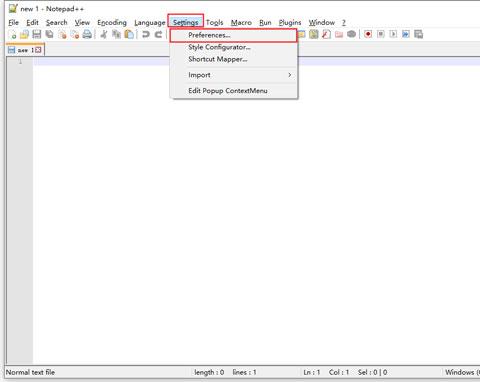Screen dimensions: 480x382
Task: Click the Monitoring eye toolbar icon
Action: point(351,34)
